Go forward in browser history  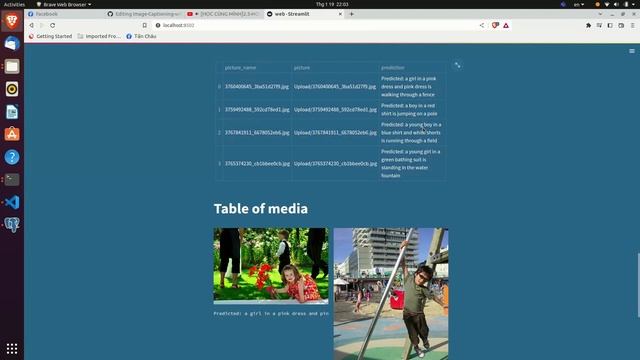tap(42, 25)
